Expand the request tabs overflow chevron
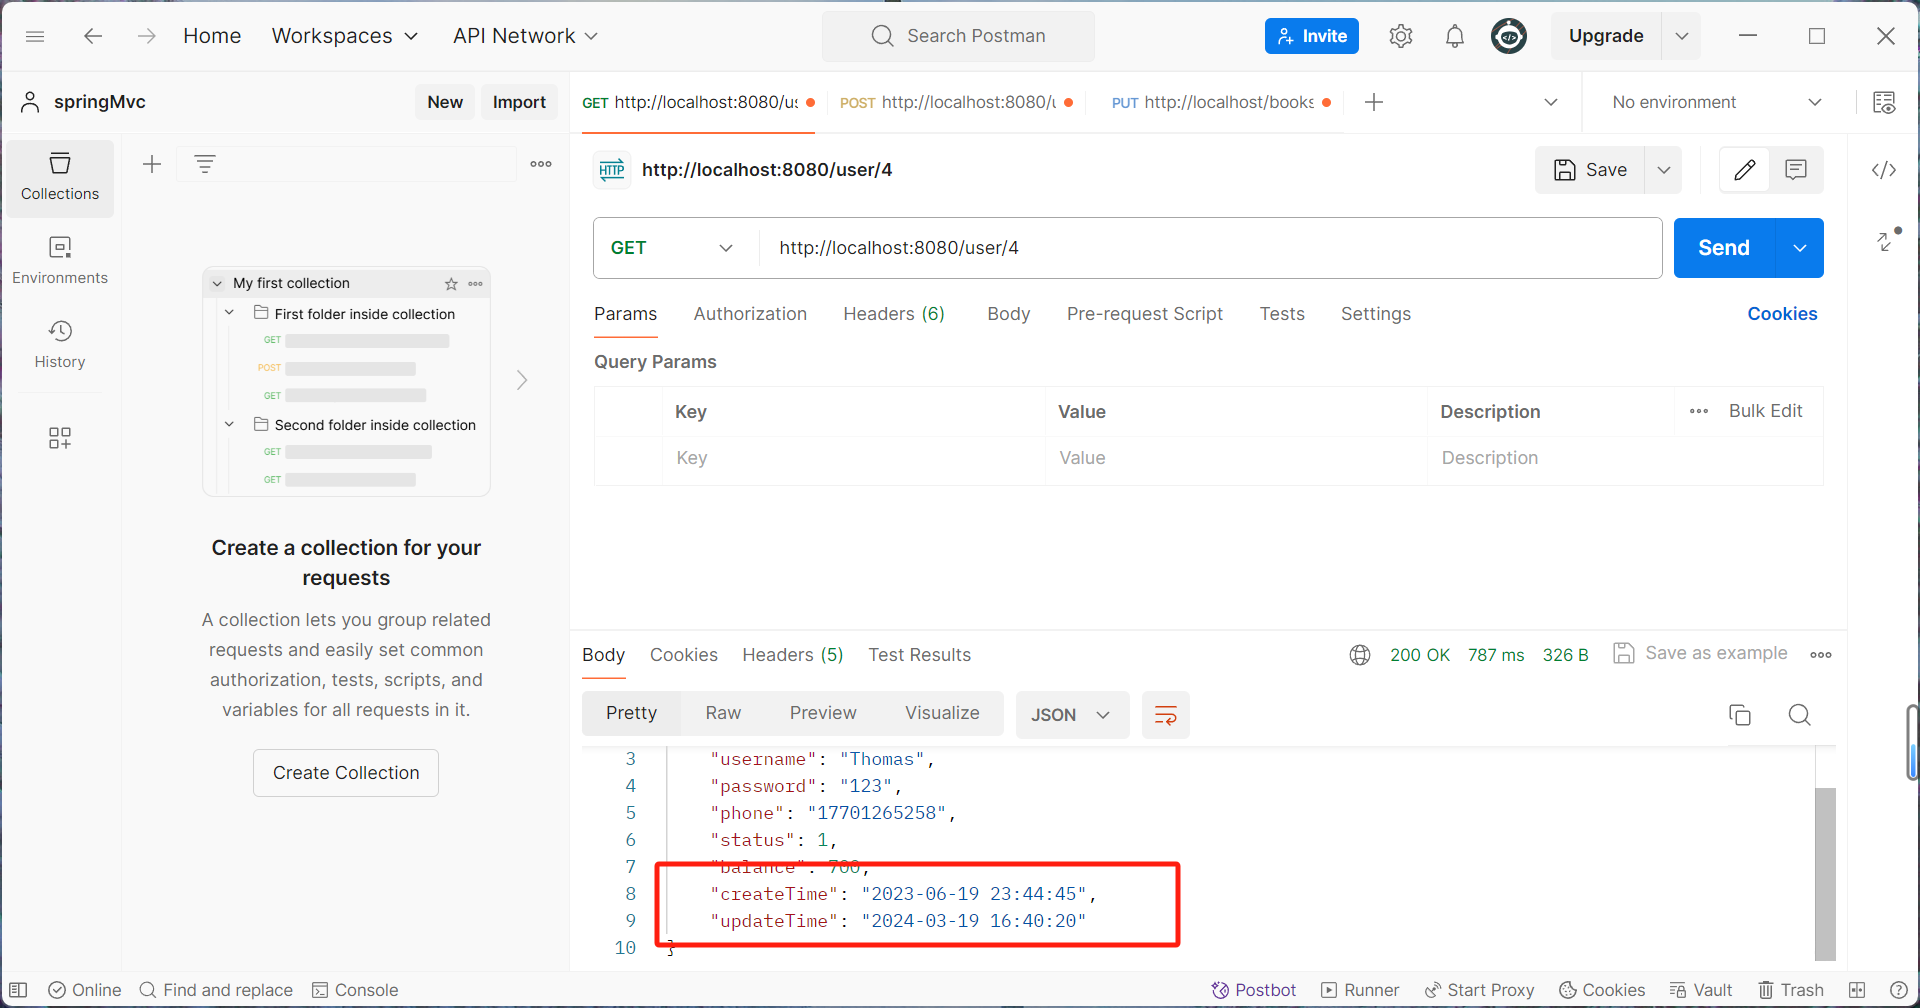Screen dimensions: 1920x1008 [1551, 102]
